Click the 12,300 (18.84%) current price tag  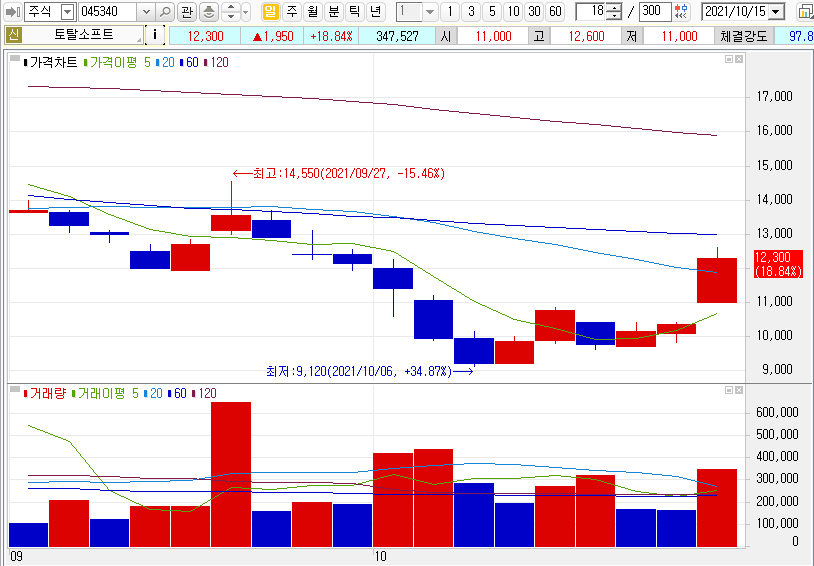tap(778, 264)
